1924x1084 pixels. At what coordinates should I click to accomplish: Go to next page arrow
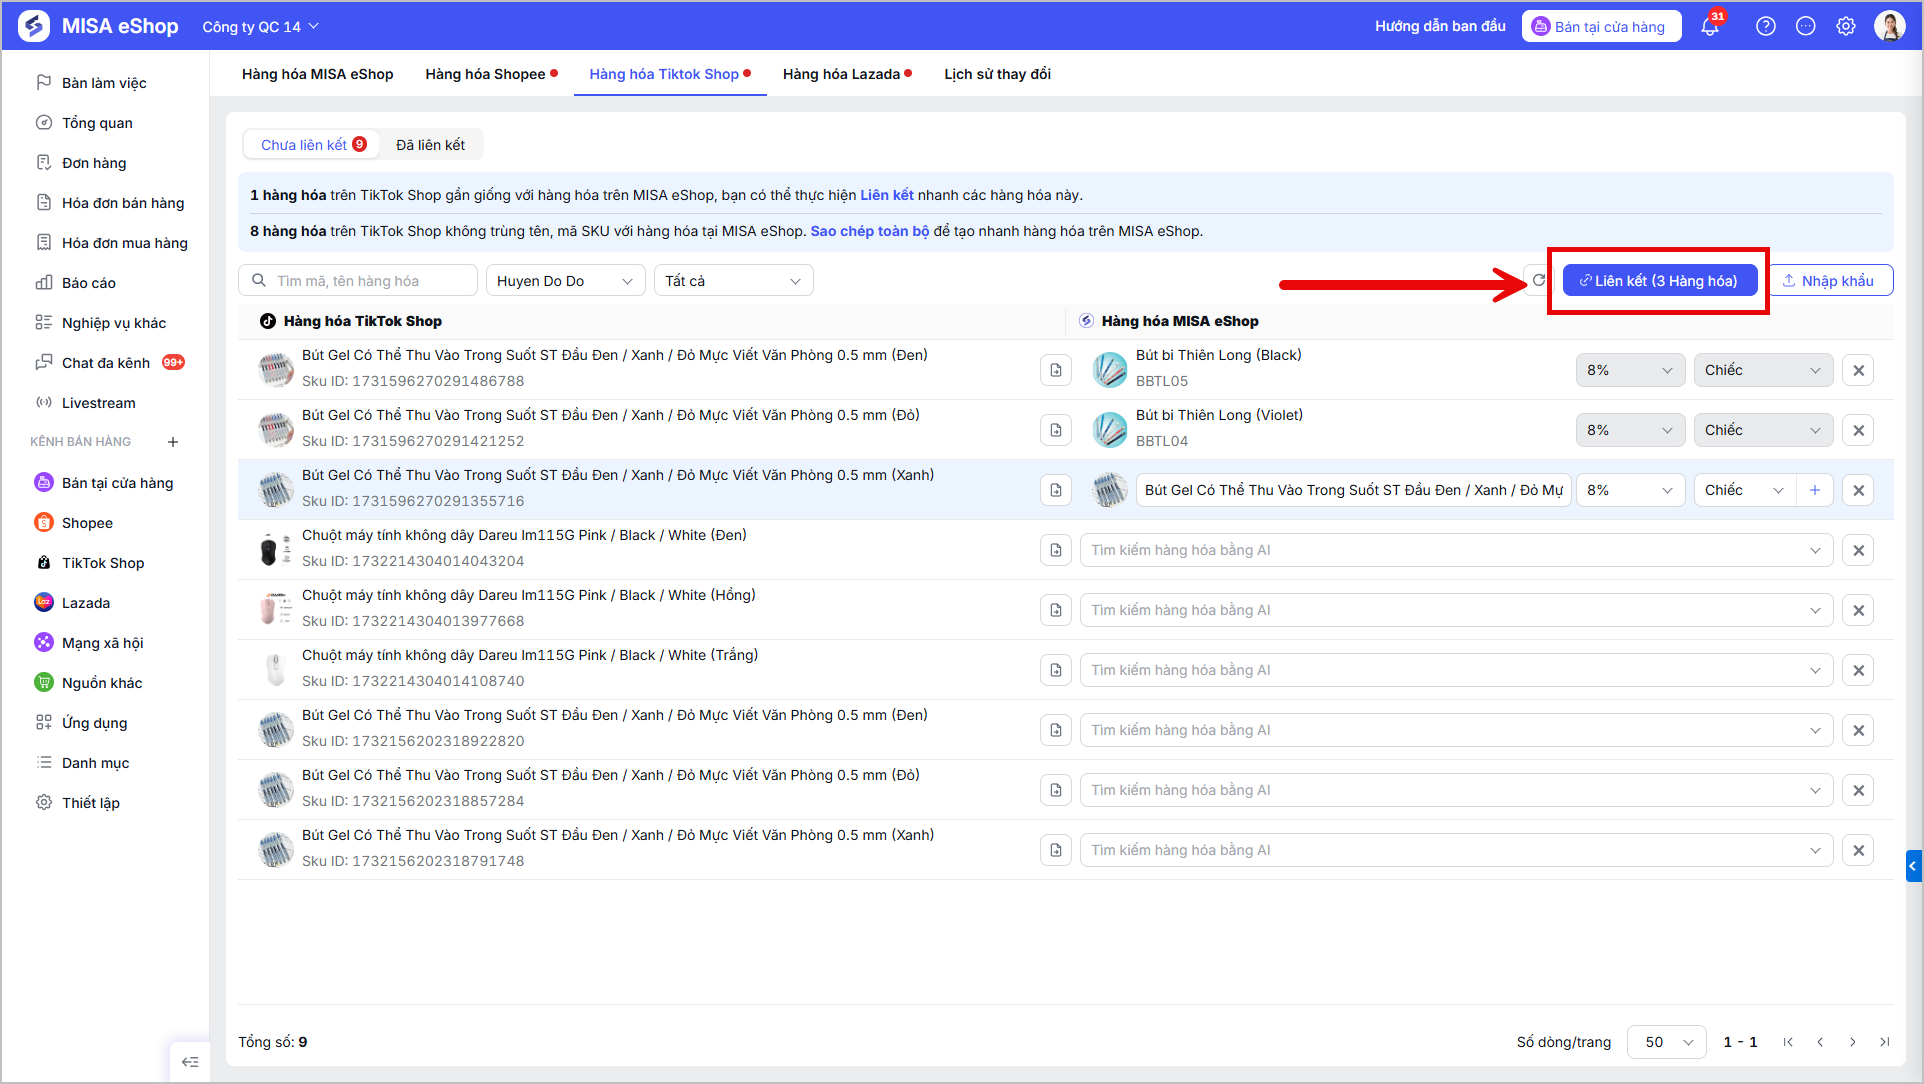coord(1853,1042)
